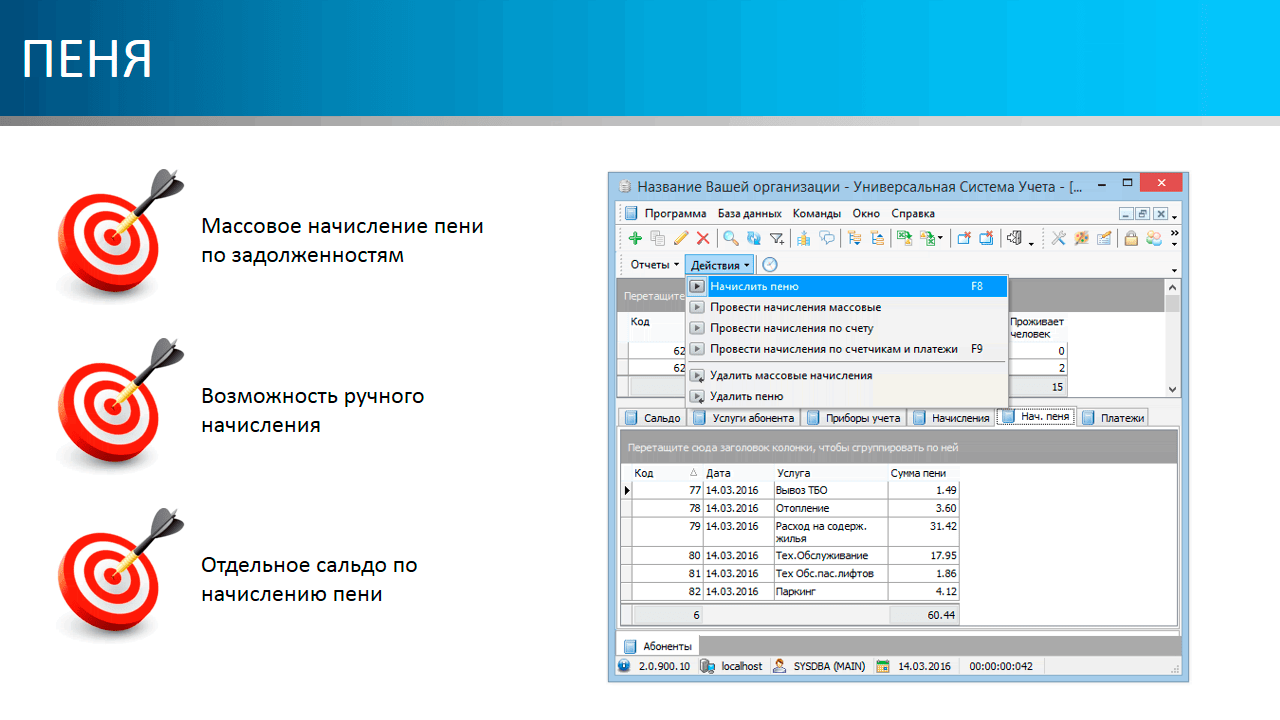Restore the inner child window button
Screen dimensions: 1280x720
1142,213
